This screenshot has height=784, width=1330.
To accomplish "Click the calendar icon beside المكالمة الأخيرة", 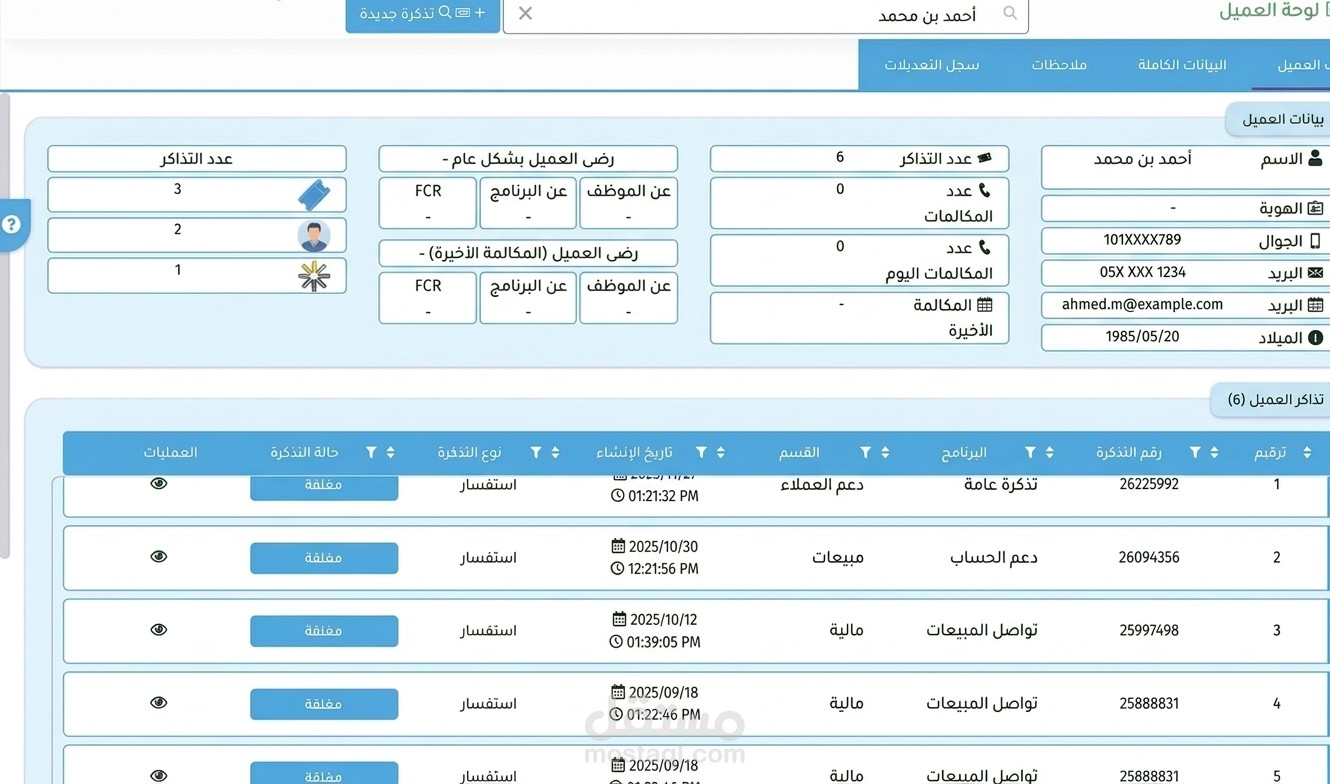I will (x=984, y=305).
